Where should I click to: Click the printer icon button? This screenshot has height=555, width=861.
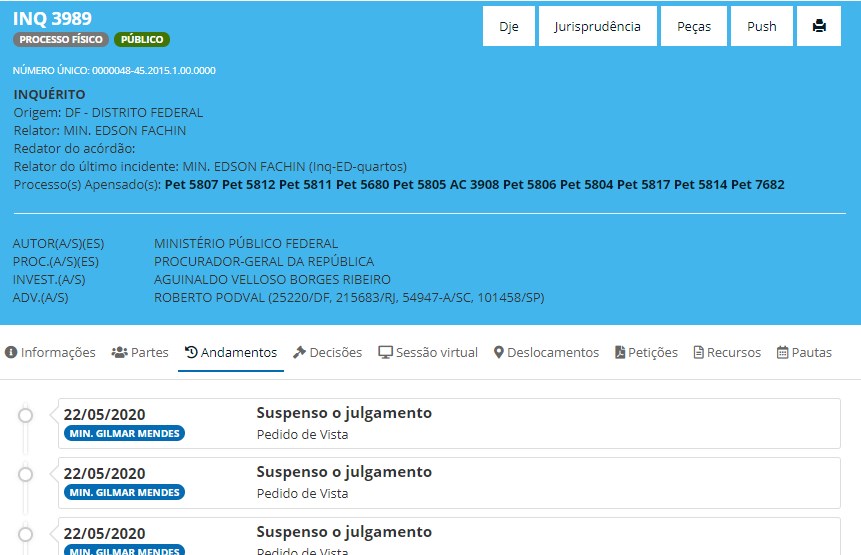pos(819,27)
